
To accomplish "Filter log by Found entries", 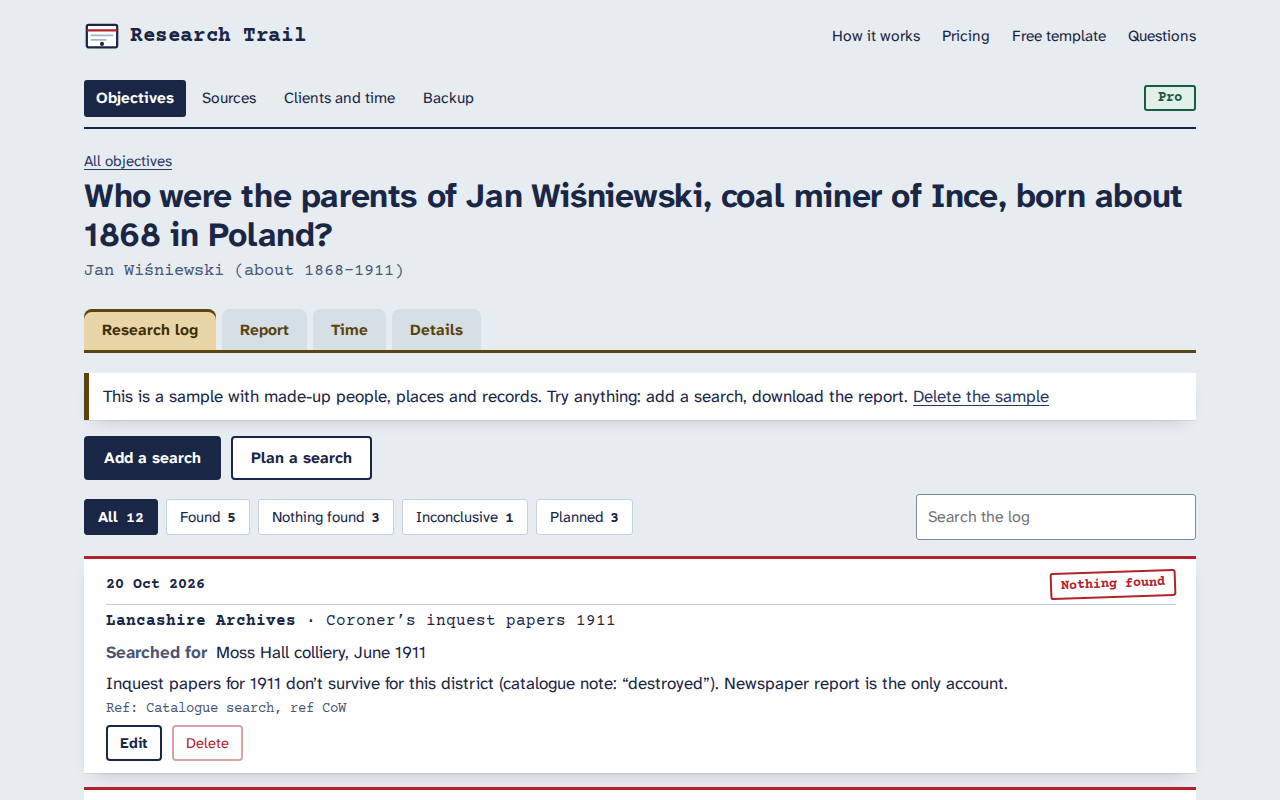I will [208, 517].
